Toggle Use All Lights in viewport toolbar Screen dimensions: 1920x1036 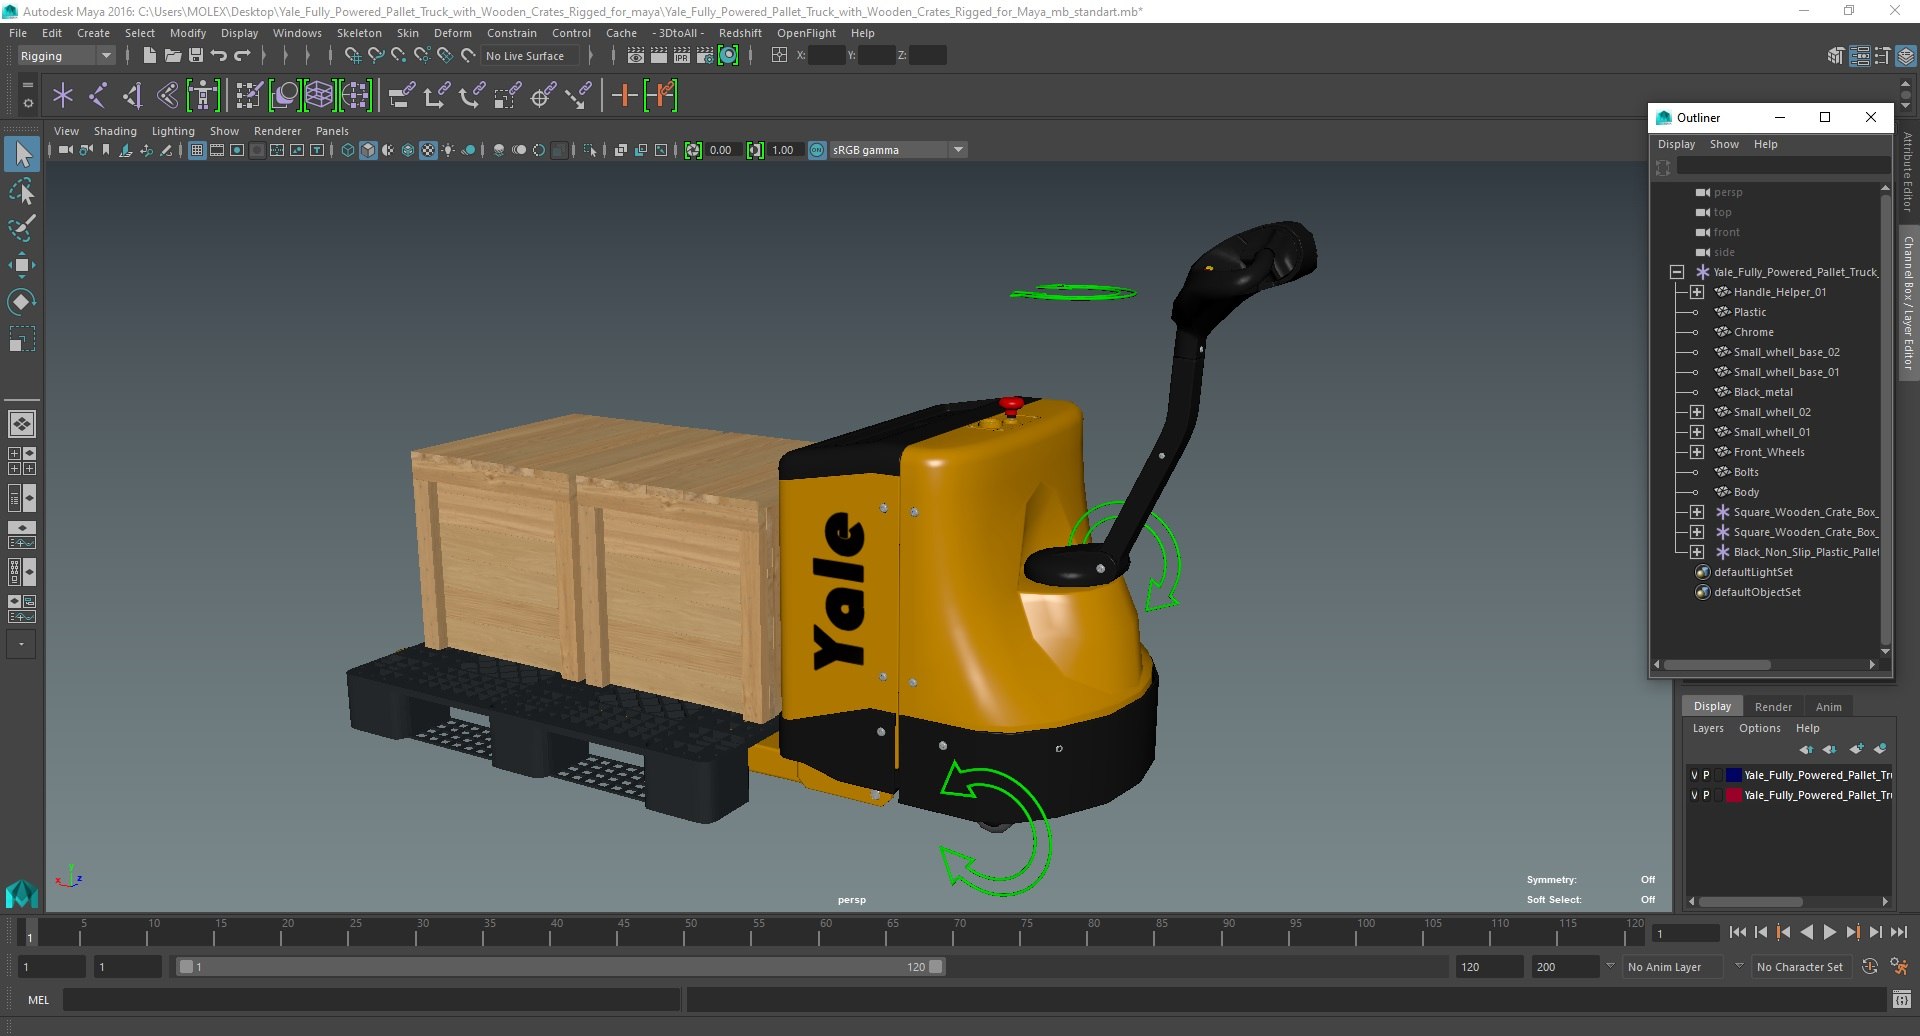448,150
